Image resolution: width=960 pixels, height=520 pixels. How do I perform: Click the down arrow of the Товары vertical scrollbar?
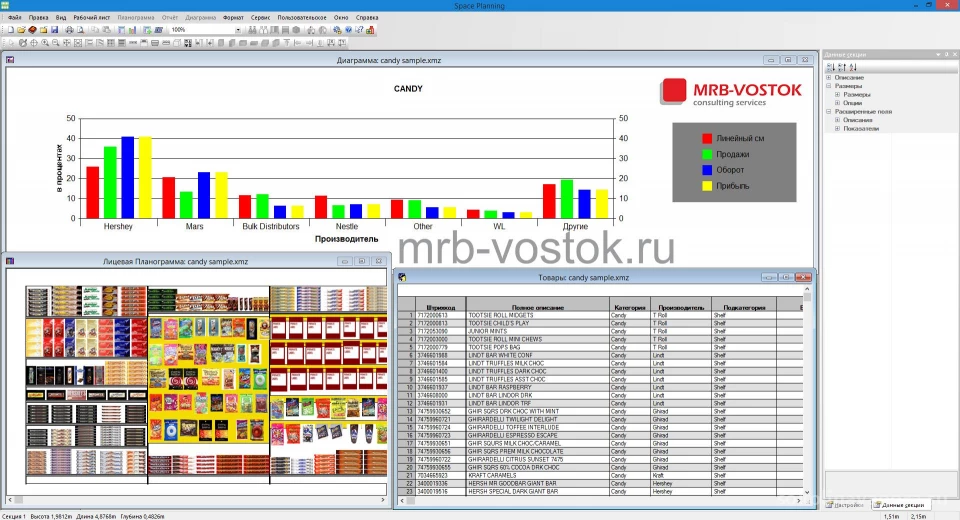pyautogui.click(x=807, y=492)
